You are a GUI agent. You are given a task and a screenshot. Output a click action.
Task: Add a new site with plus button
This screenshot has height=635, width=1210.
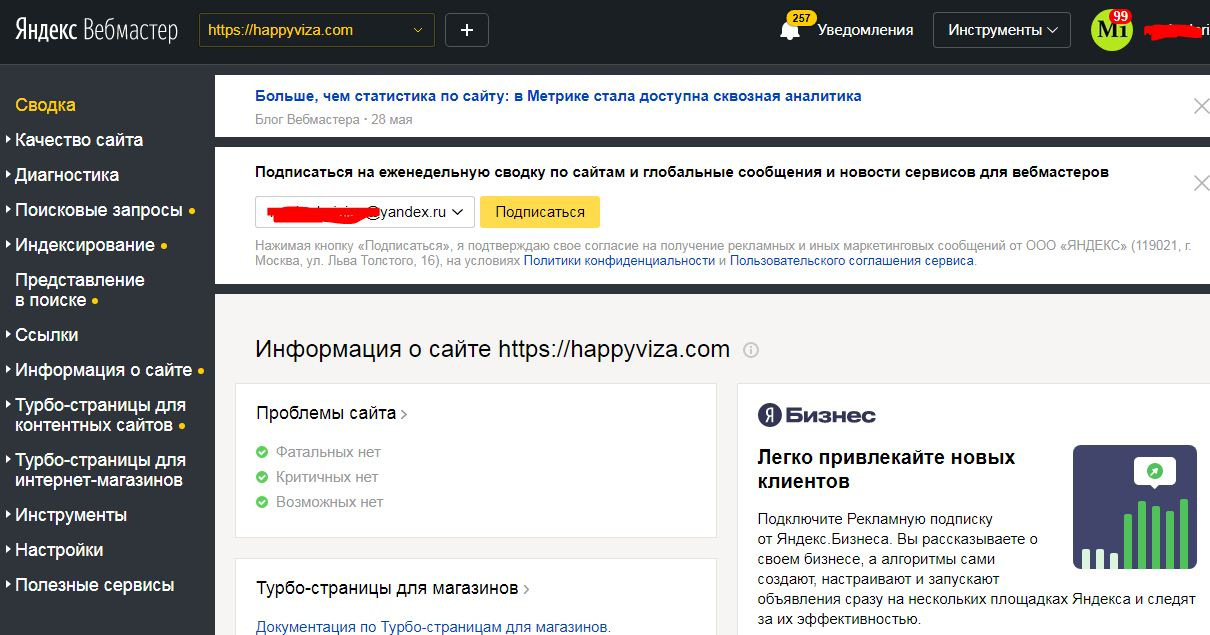467,30
